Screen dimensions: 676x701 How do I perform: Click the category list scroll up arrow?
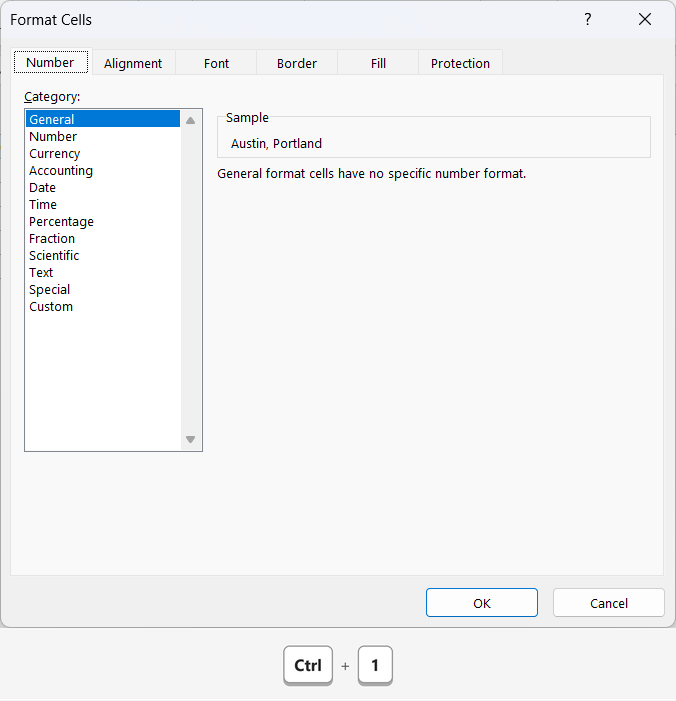(190, 120)
